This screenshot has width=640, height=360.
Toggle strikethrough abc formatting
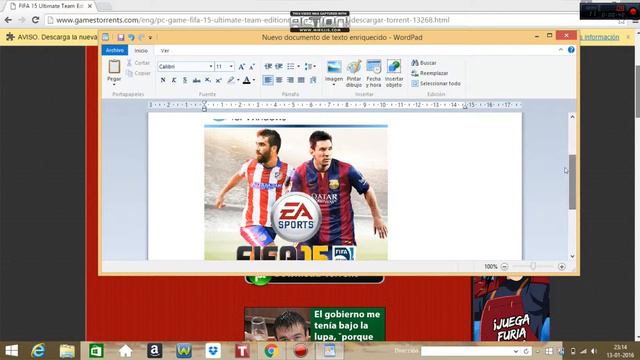(x=196, y=80)
